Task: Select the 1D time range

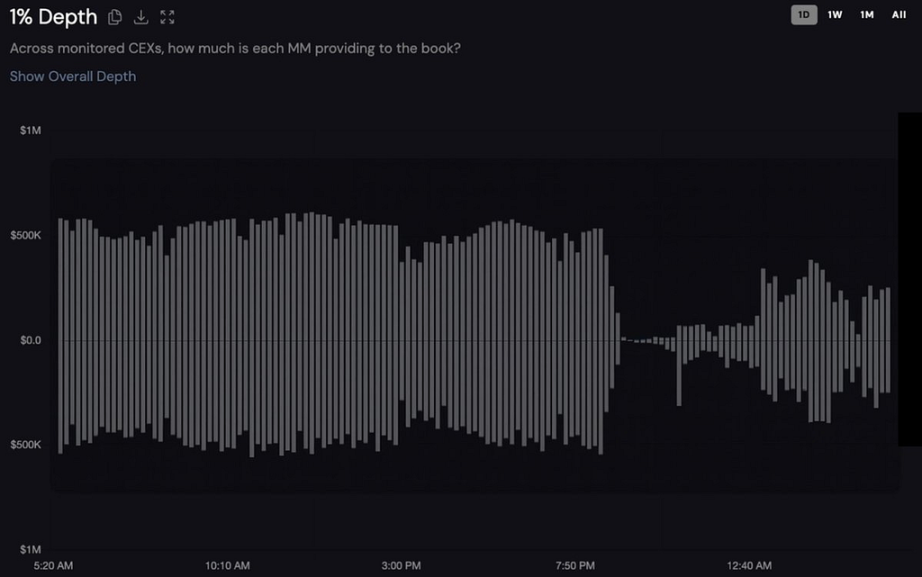Action: (x=804, y=15)
